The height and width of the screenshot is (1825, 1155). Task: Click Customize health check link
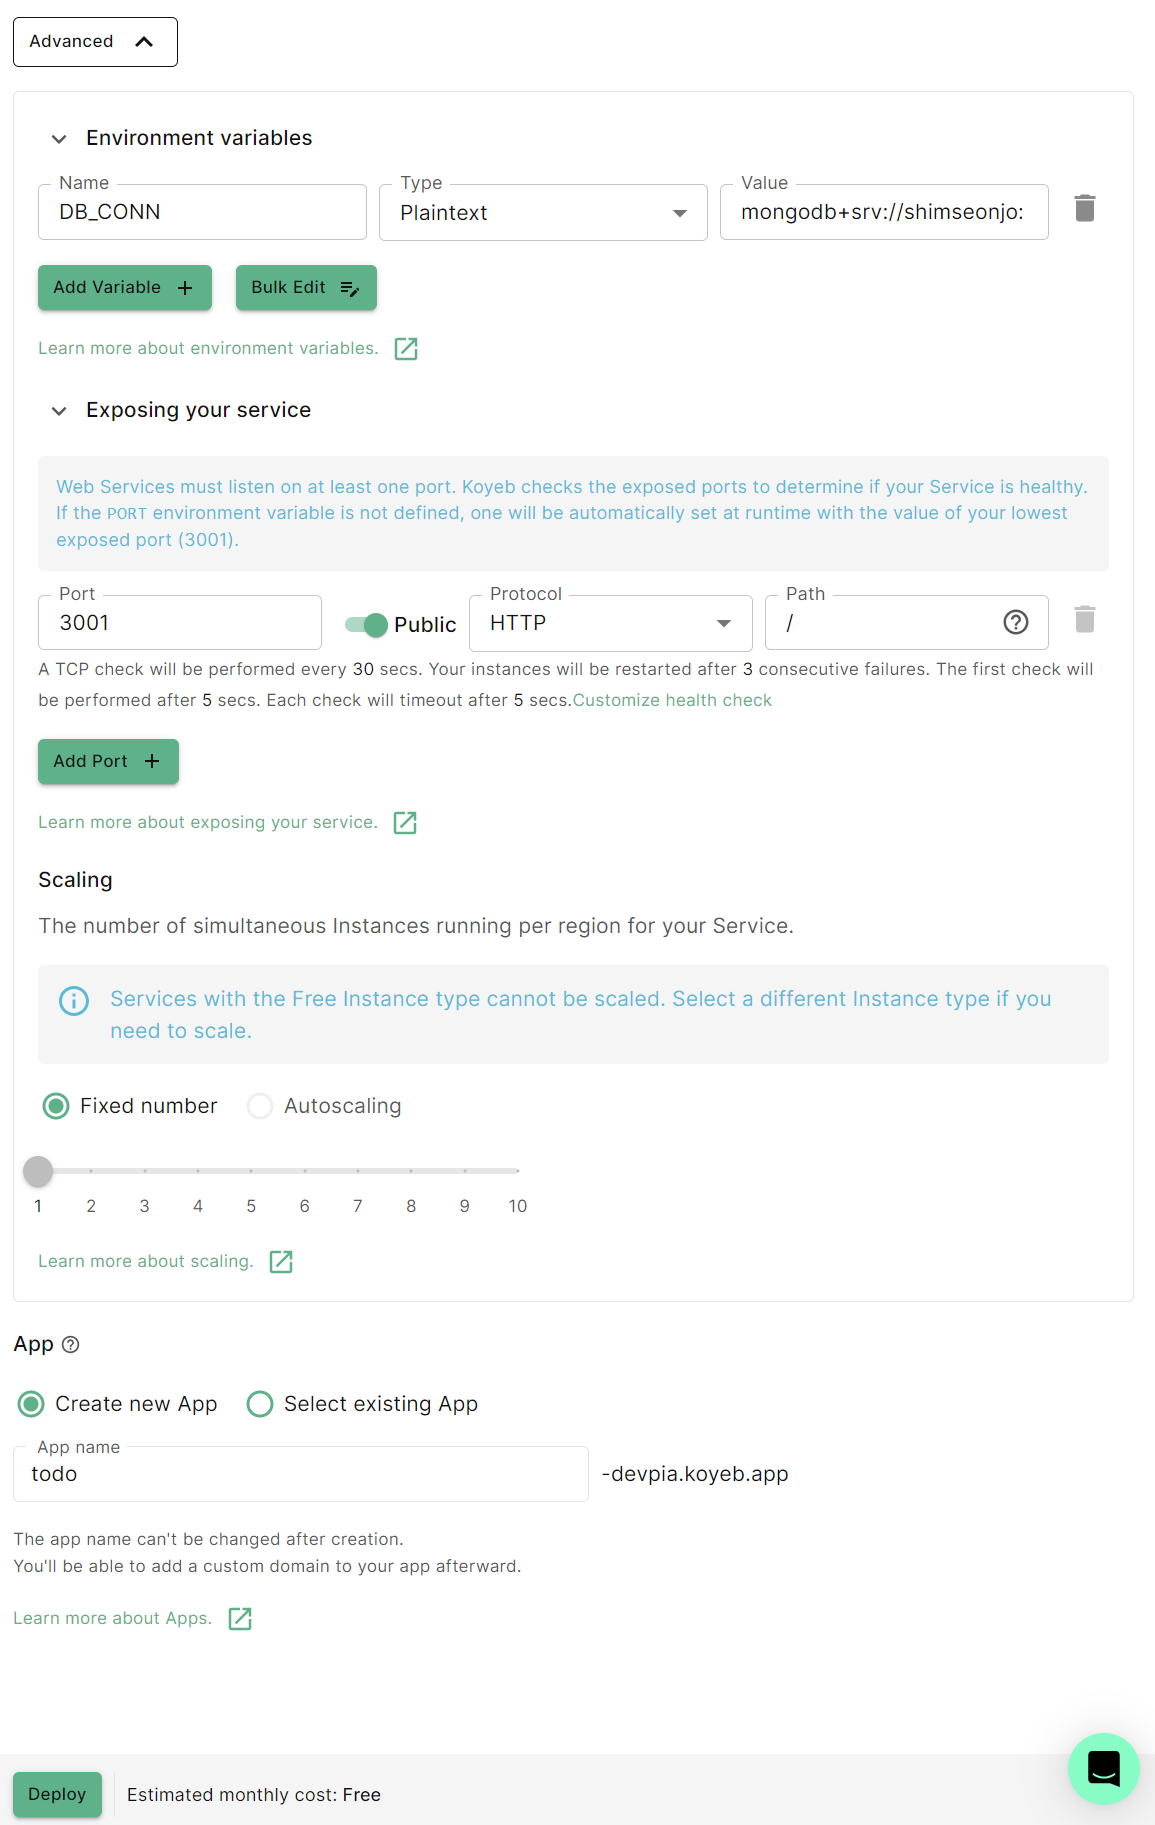tap(672, 701)
